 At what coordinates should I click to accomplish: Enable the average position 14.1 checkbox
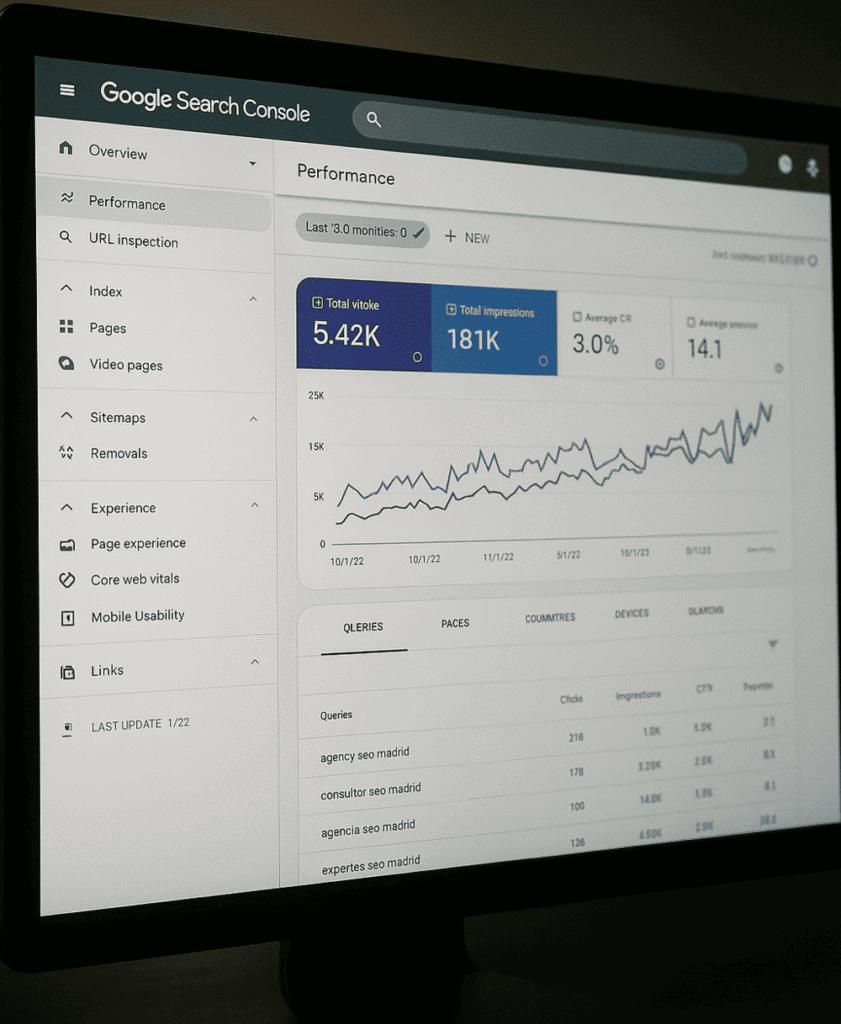pyautogui.click(x=691, y=323)
